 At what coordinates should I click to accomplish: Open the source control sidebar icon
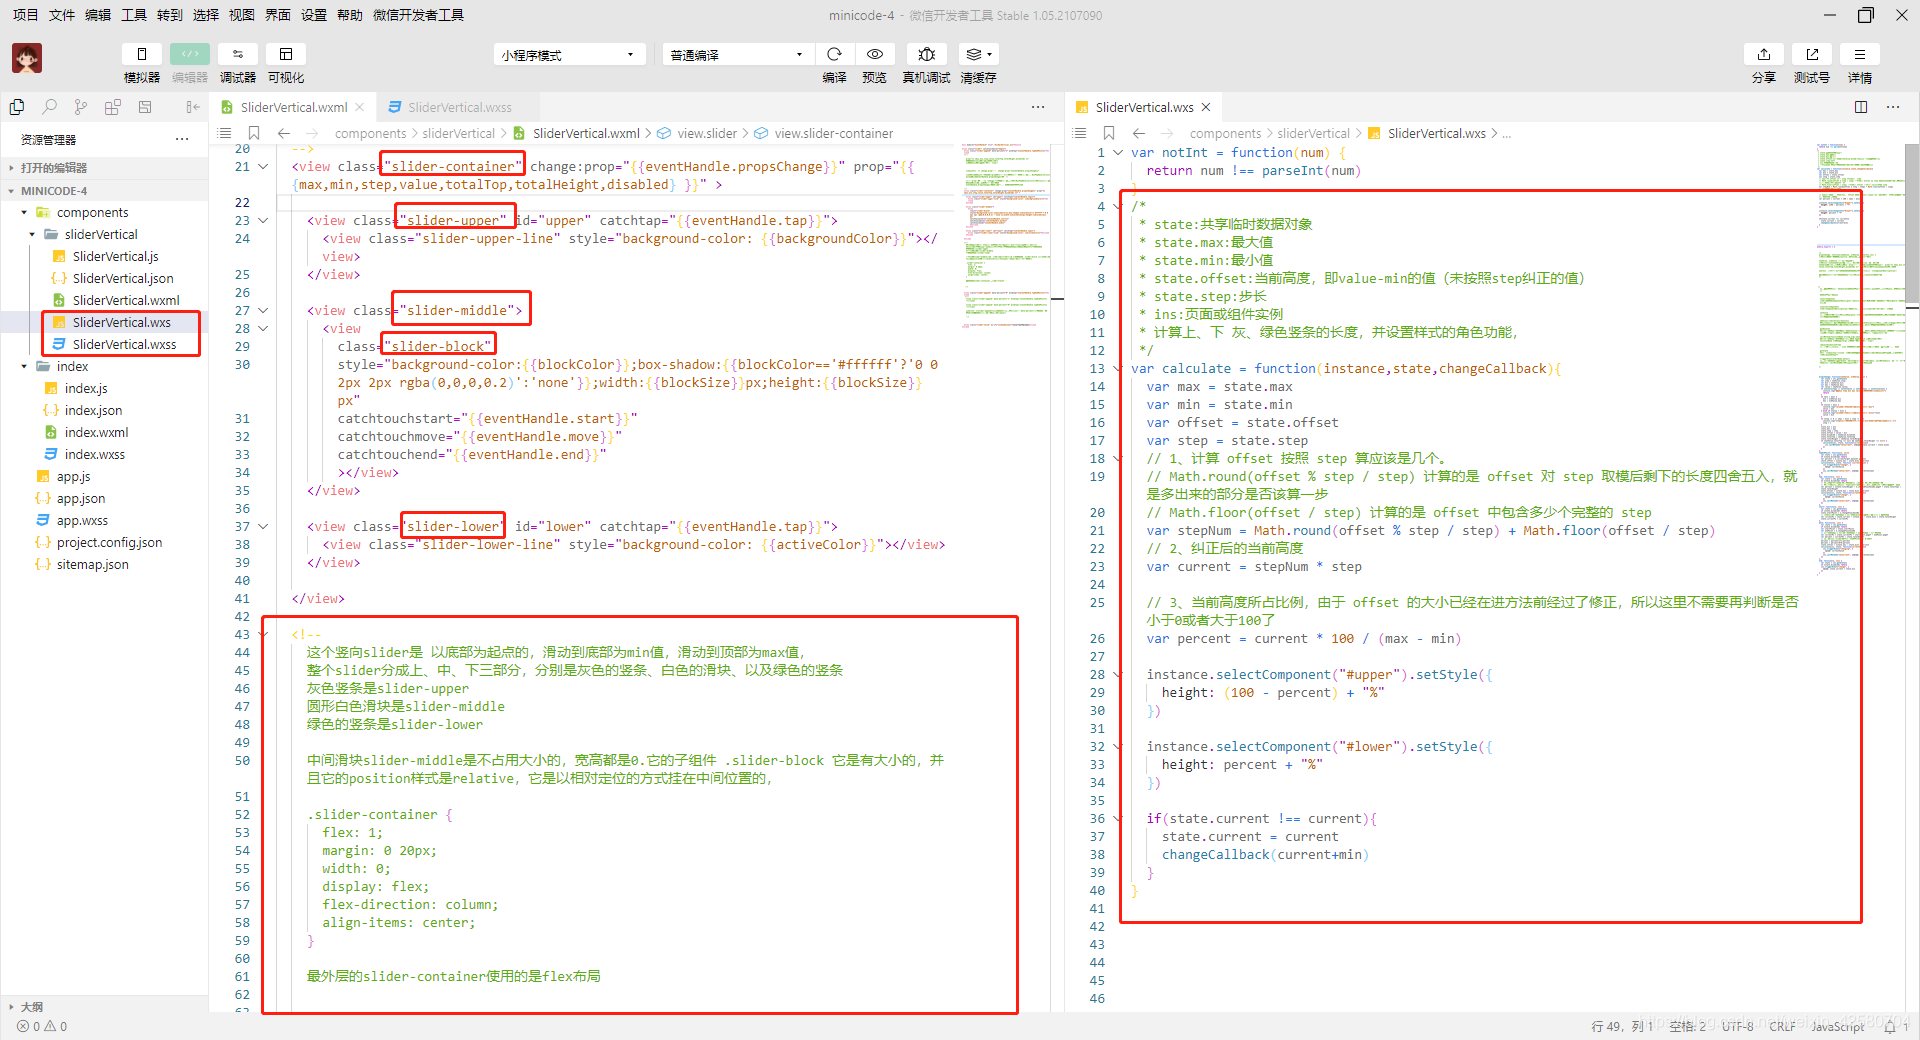[81, 107]
